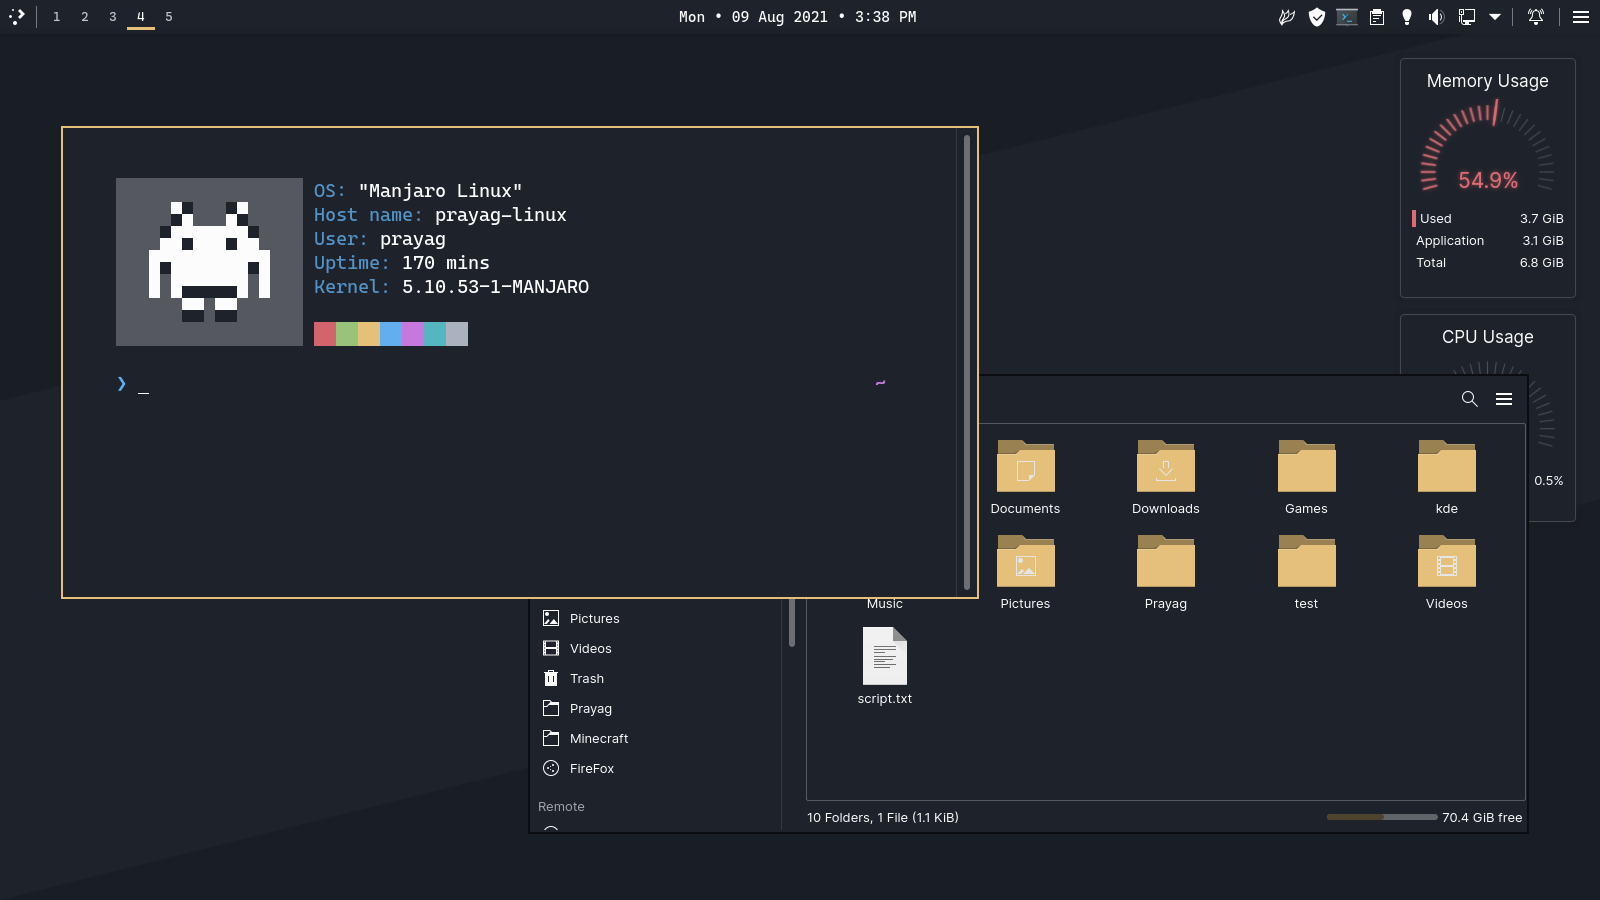
Task: Switch to virtual desktop 3
Action: click(x=113, y=17)
